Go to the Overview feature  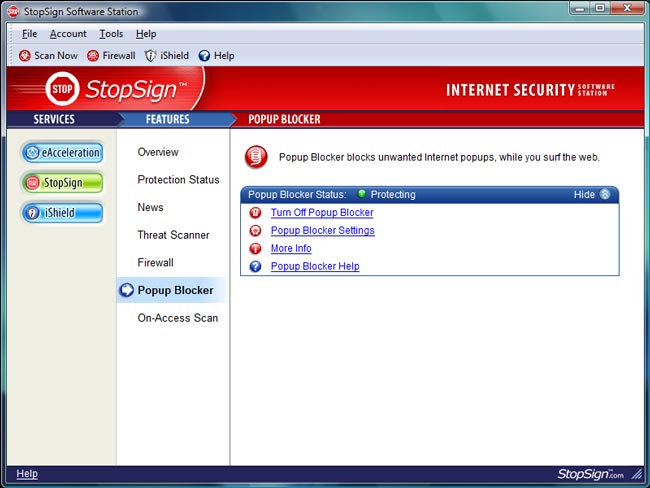tap(158, 152)
